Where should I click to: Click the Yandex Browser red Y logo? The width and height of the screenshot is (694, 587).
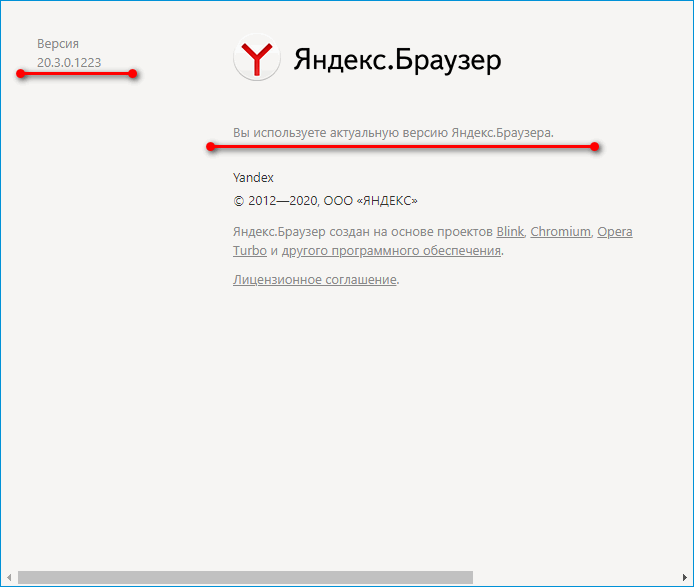tap(257, 57)
